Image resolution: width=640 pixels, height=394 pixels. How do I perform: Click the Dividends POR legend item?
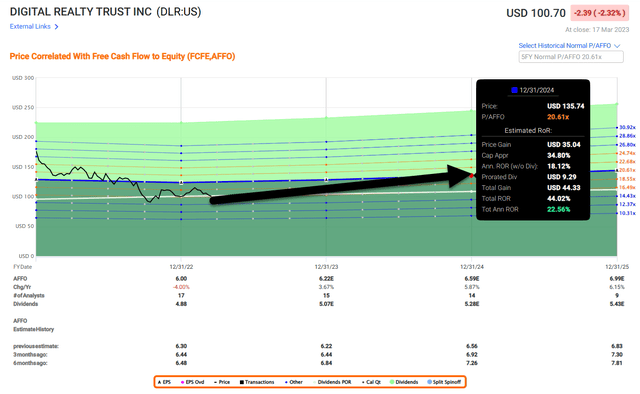332,382
